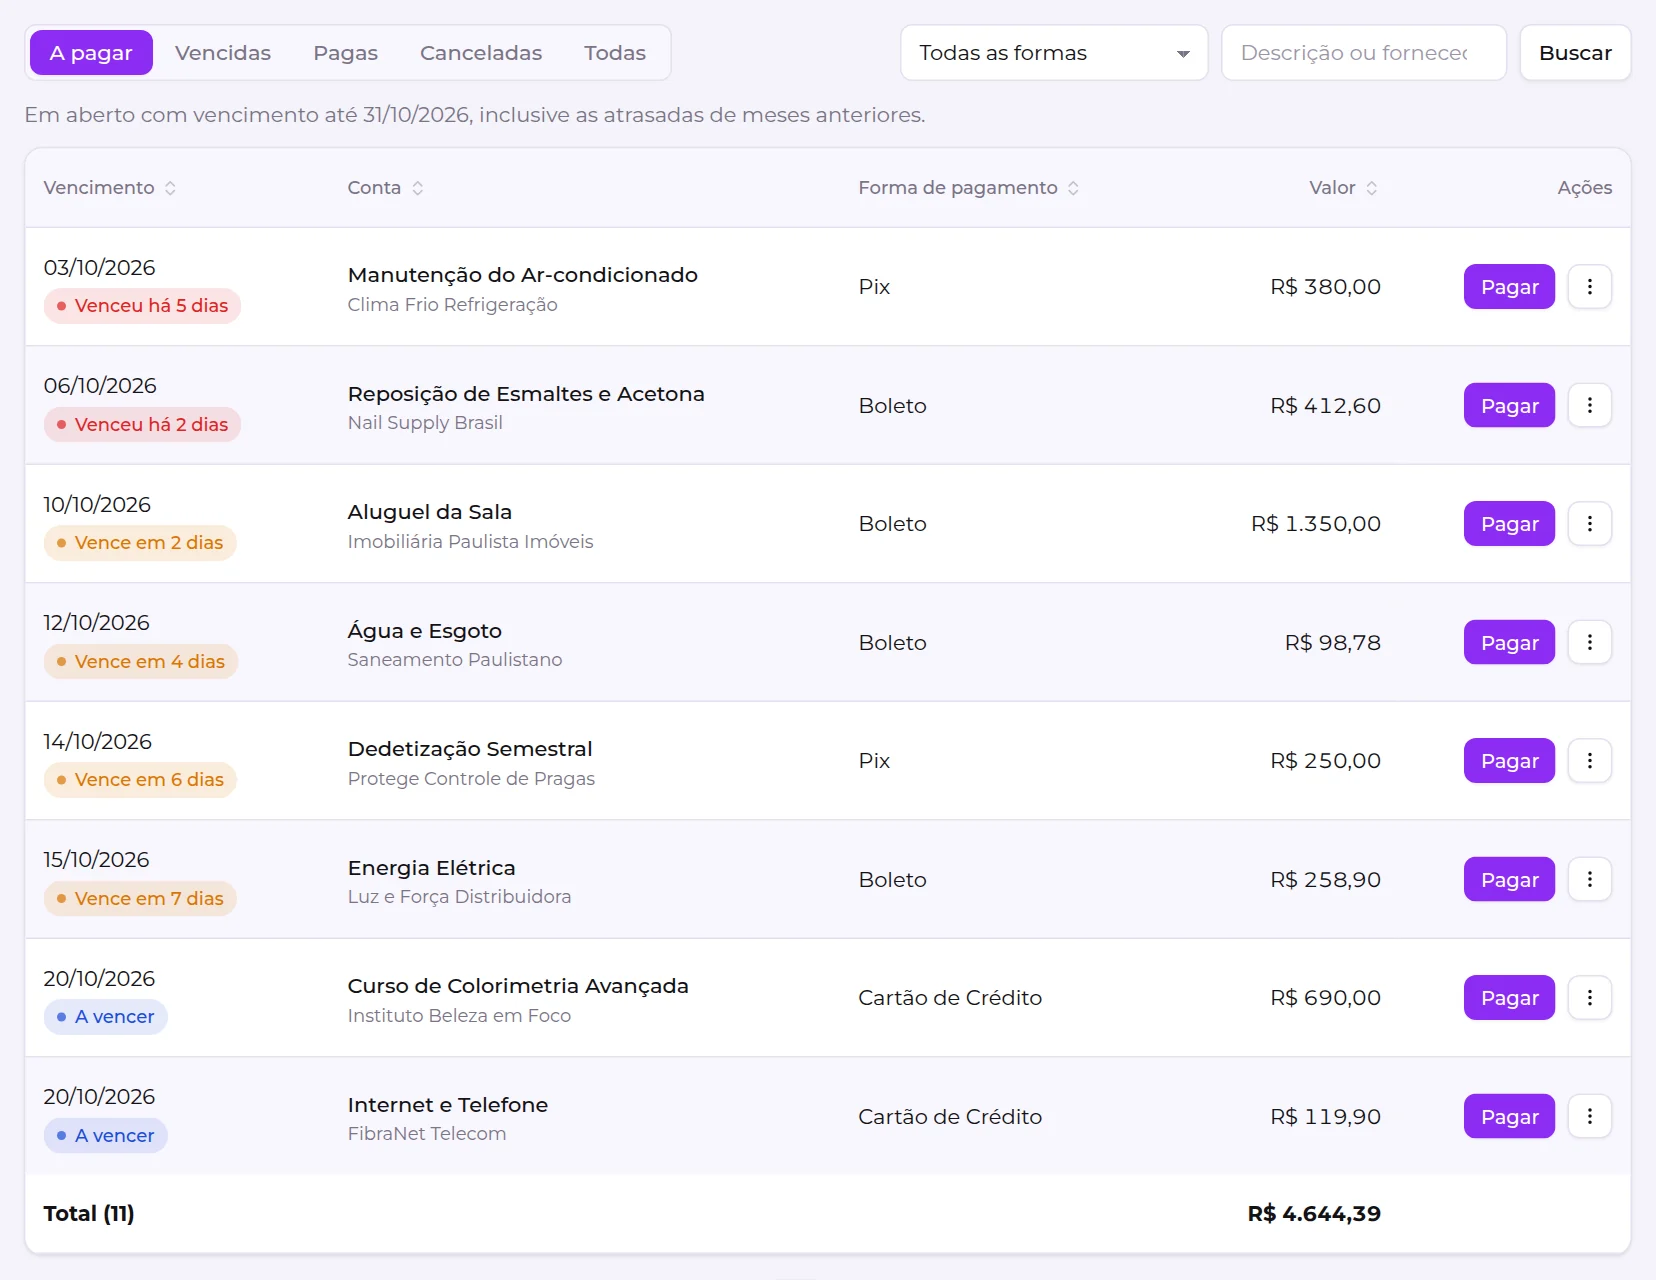Open more actions for Dedetização Semestral

[x=1589, y=761]
